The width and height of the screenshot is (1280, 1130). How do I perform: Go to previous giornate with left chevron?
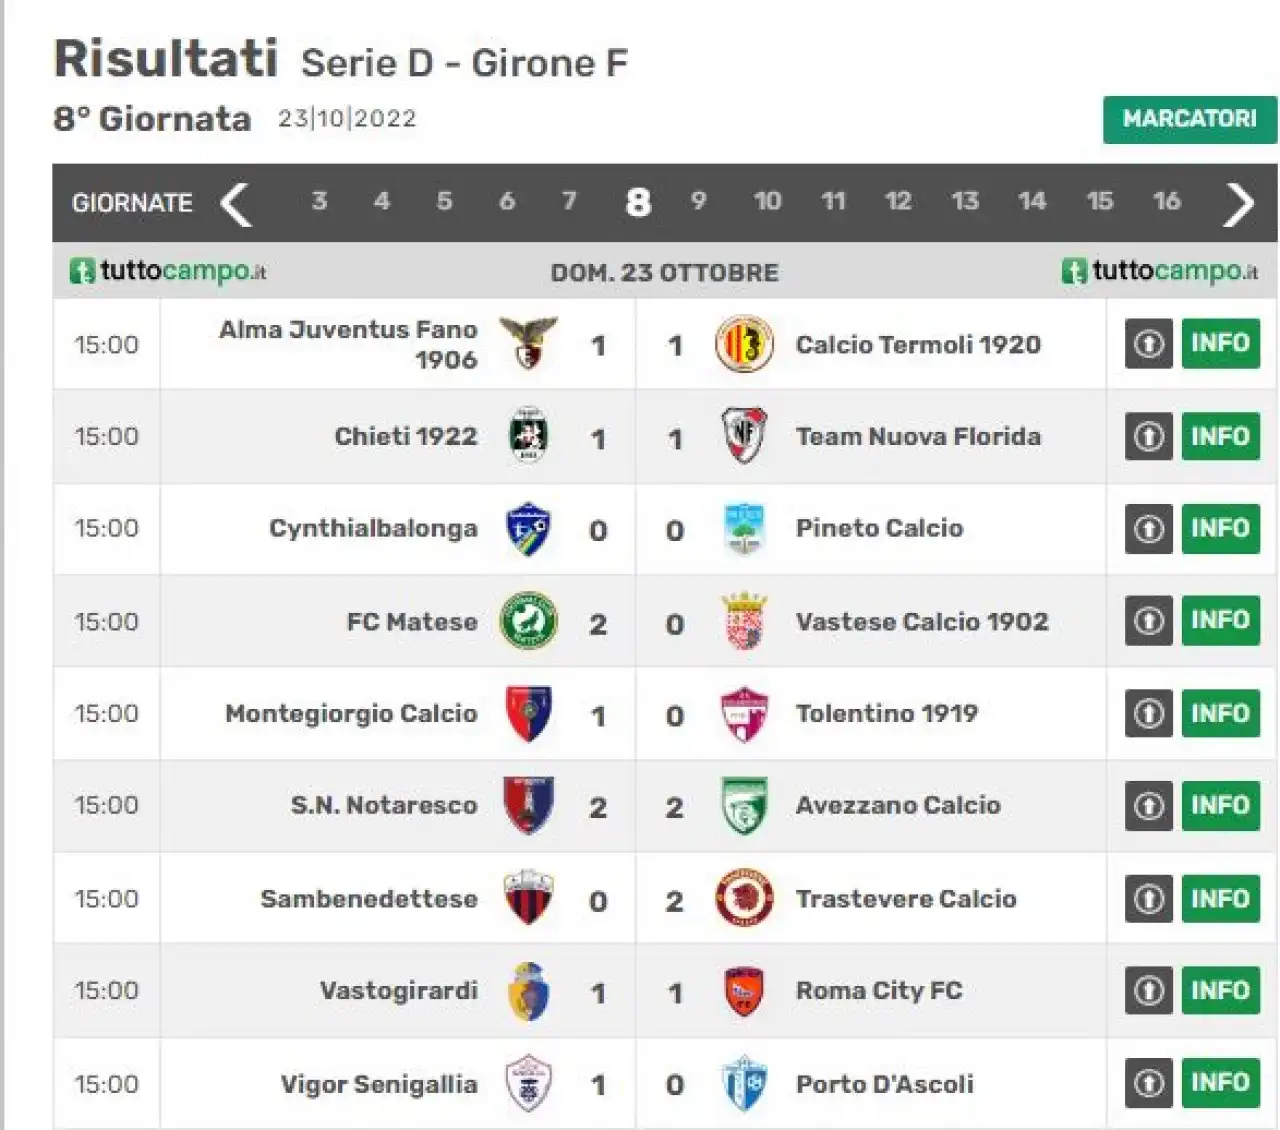click(237, 203)
